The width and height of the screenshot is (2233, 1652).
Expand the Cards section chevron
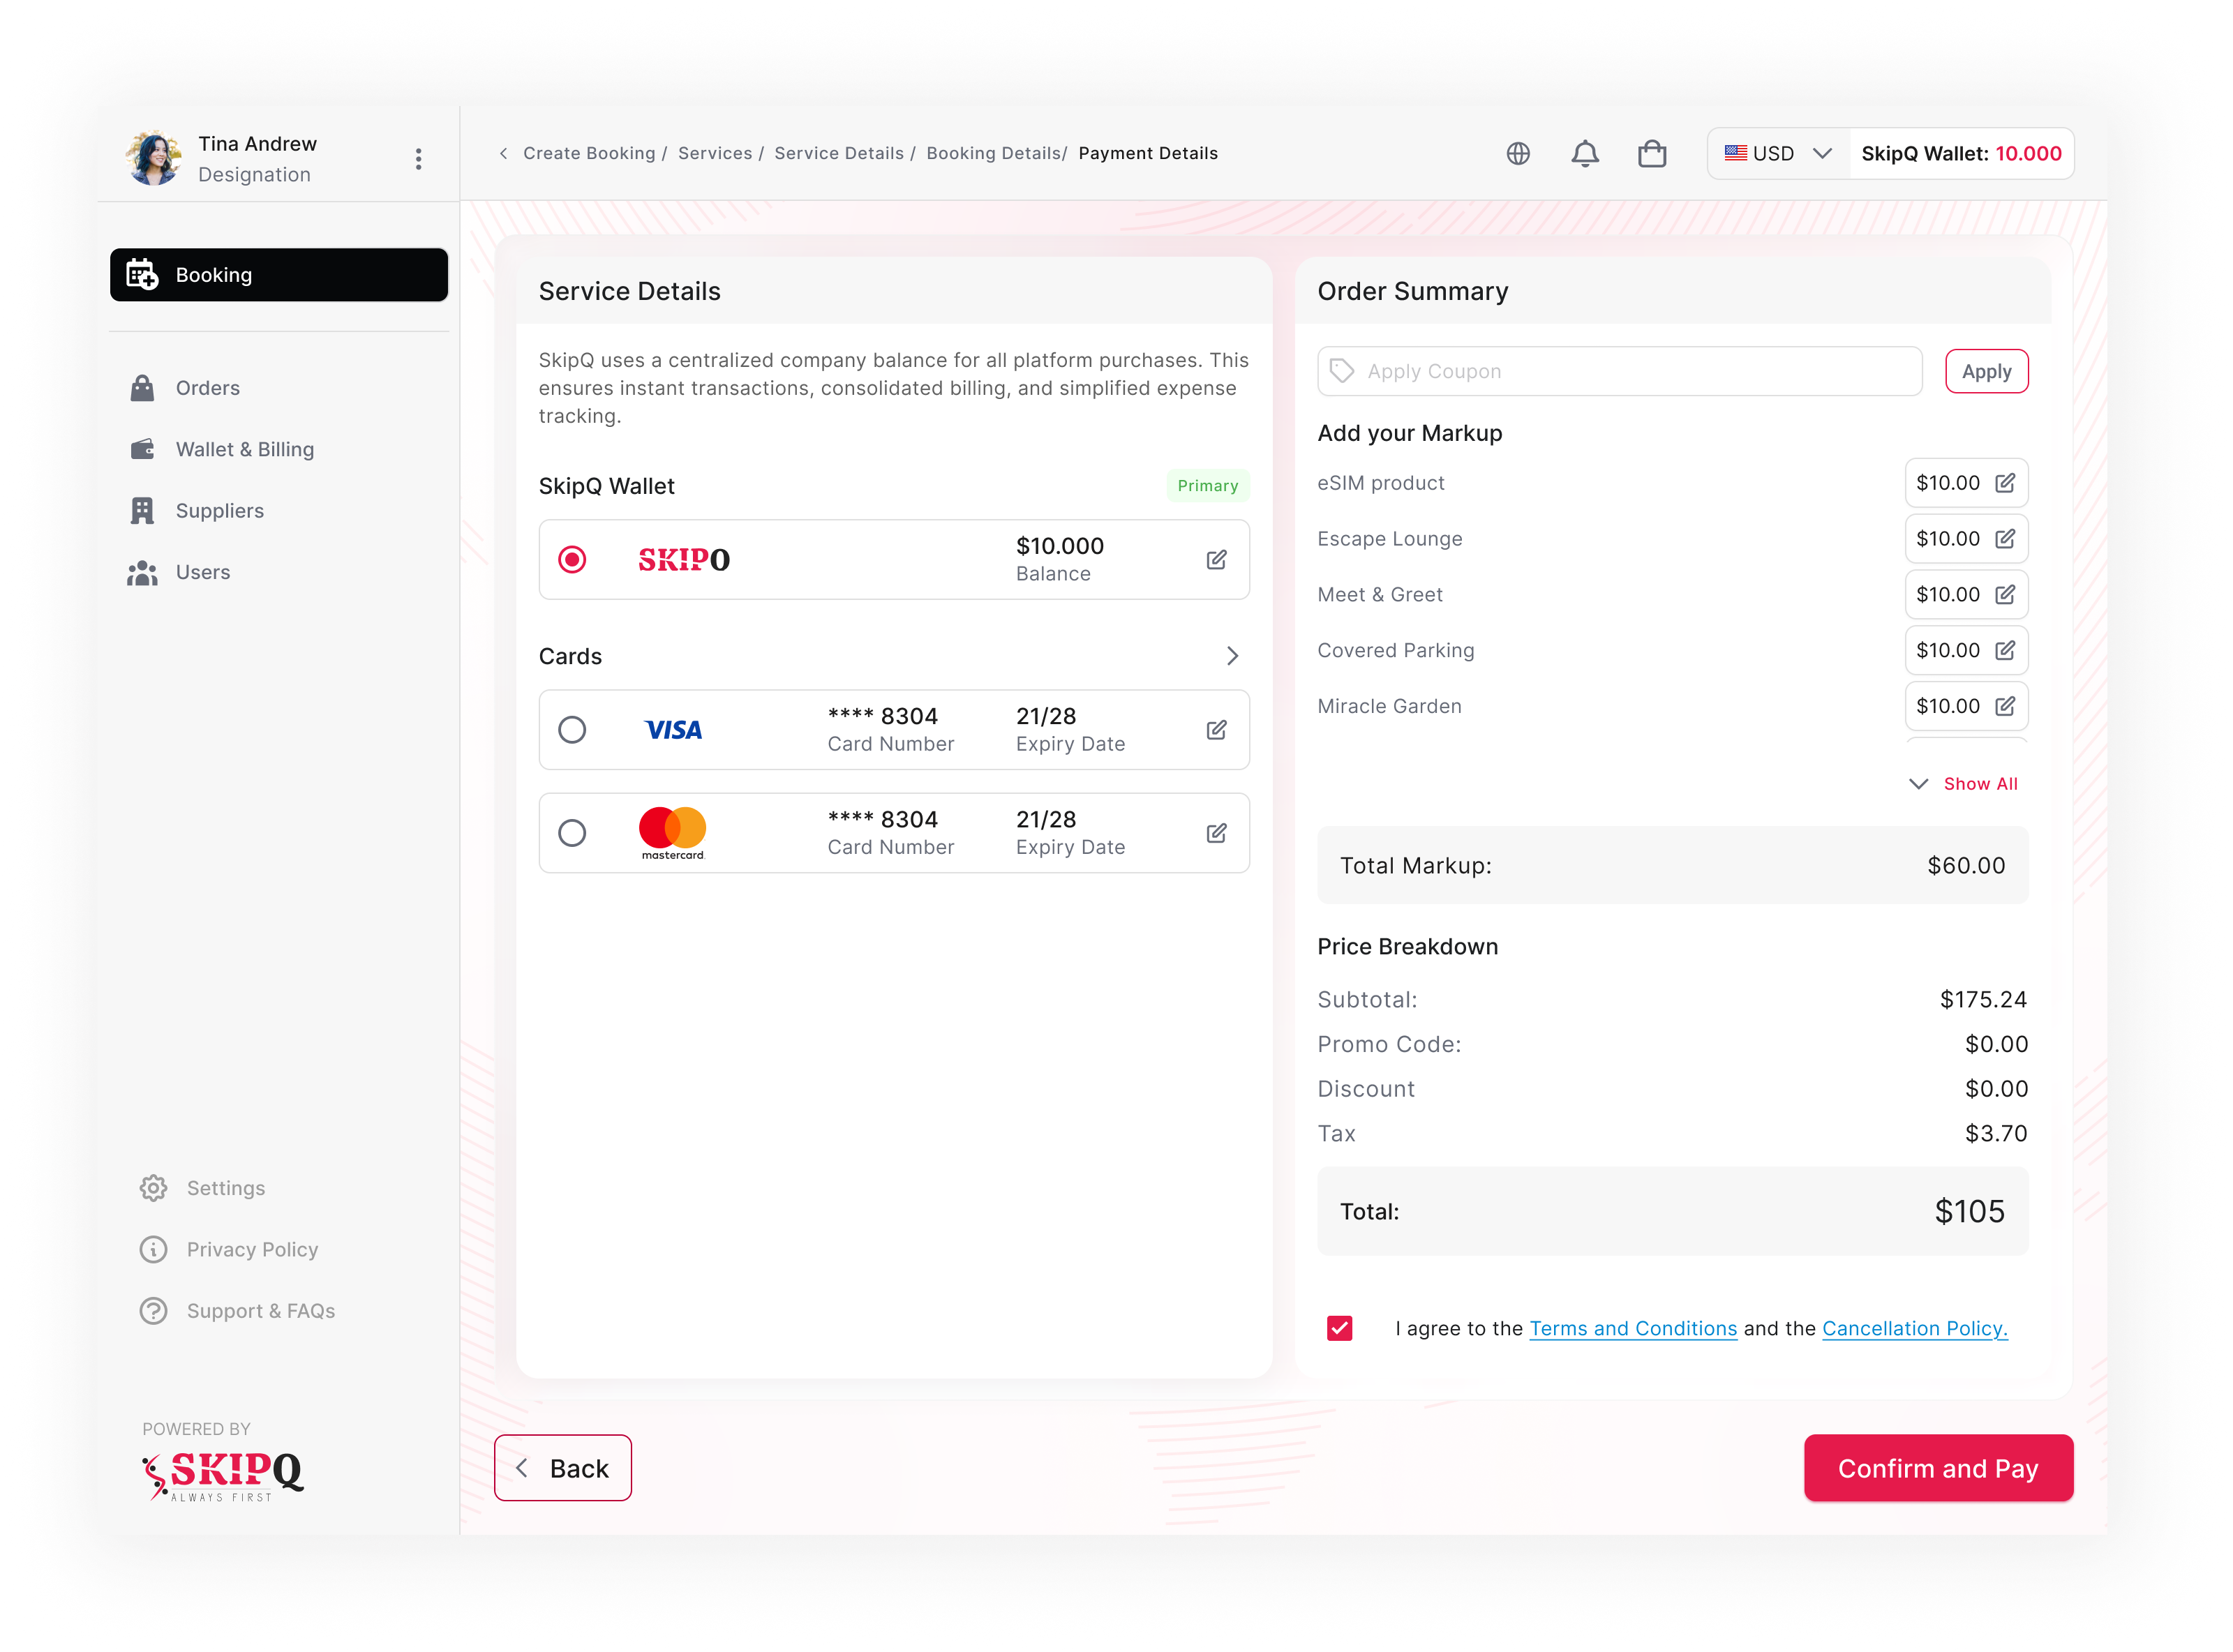(x=1232, y=656)
